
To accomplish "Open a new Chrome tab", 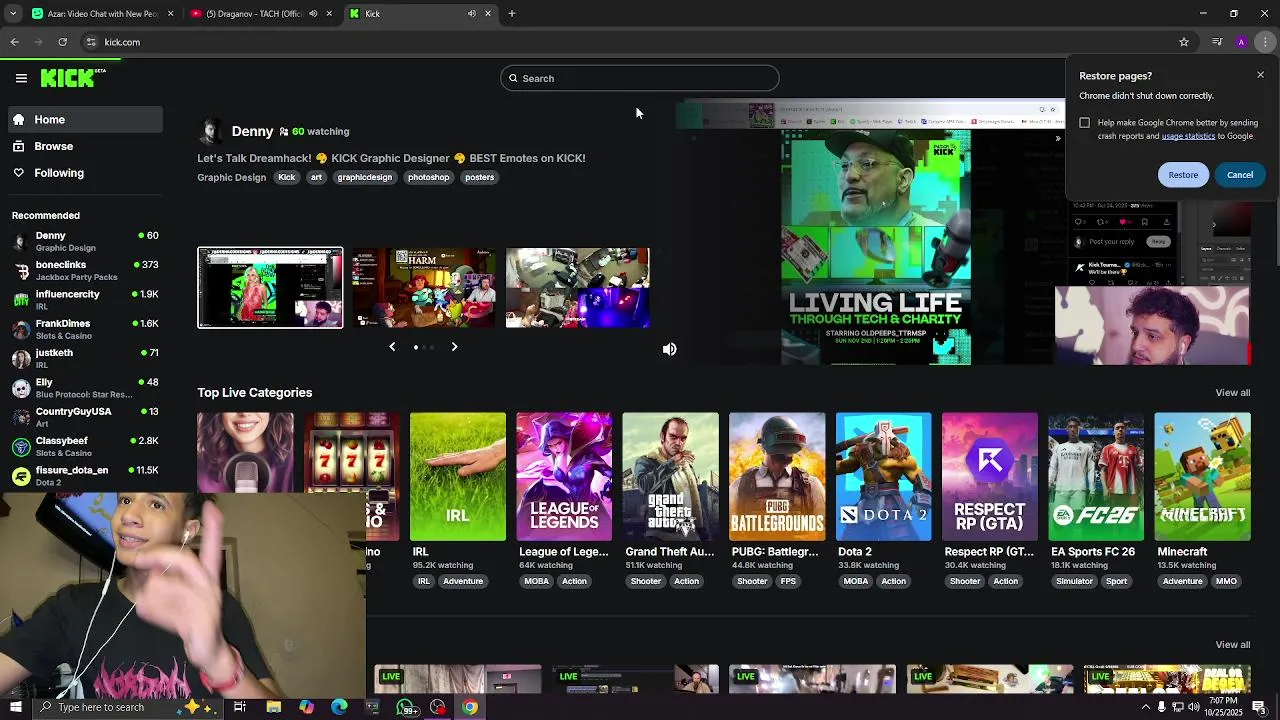I will (x=512, y=14).
